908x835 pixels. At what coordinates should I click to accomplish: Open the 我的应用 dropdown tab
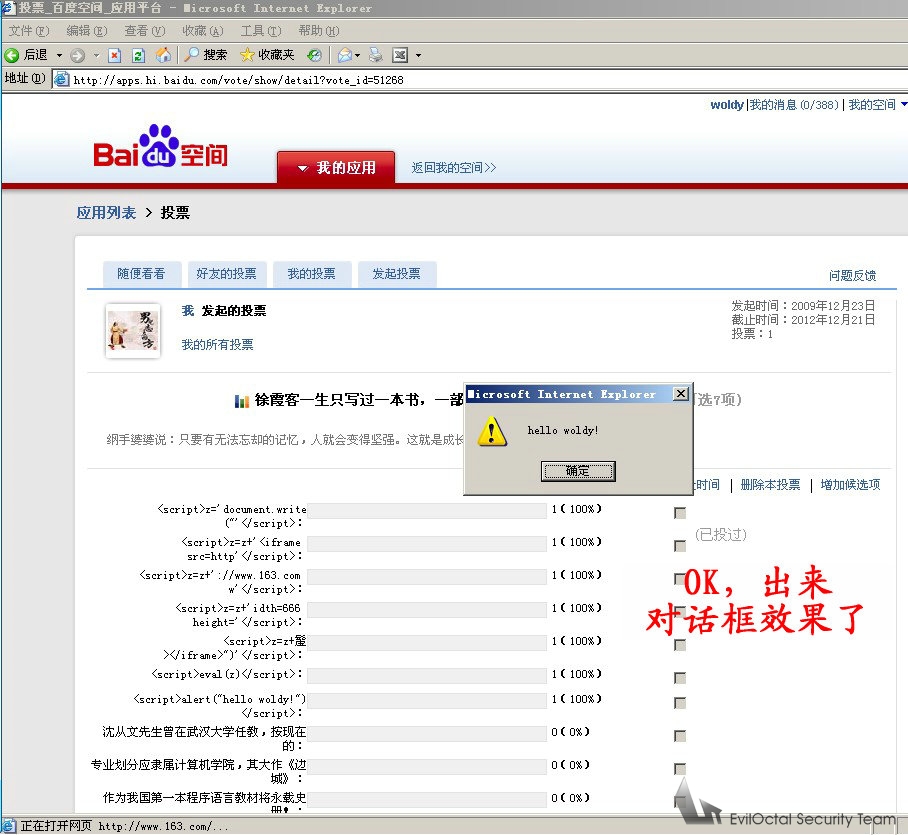coord(336,168)
